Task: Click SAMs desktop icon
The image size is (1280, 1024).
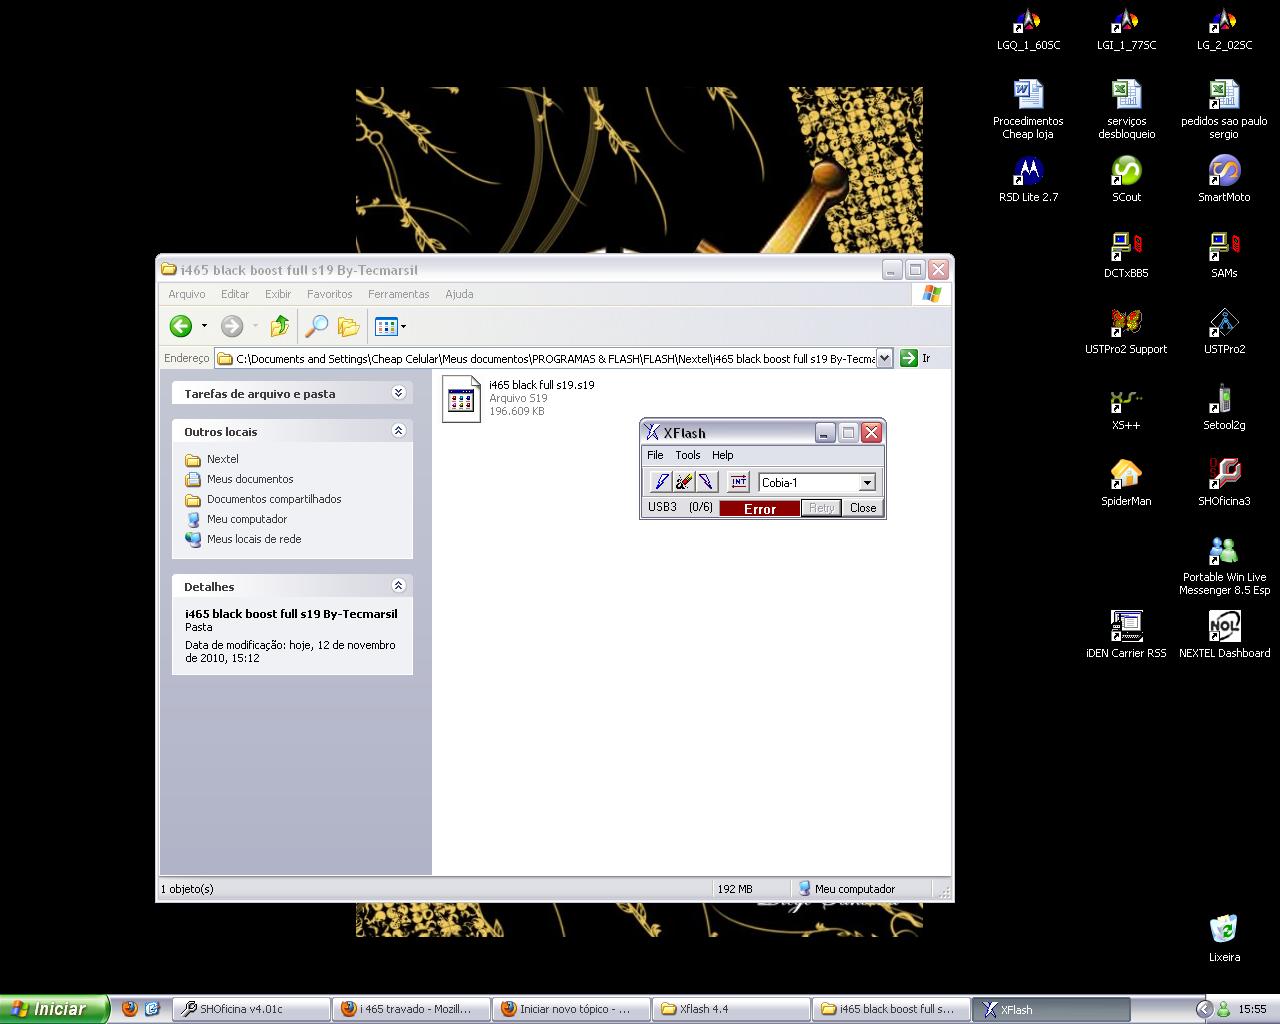Action: click(1224, 256)
